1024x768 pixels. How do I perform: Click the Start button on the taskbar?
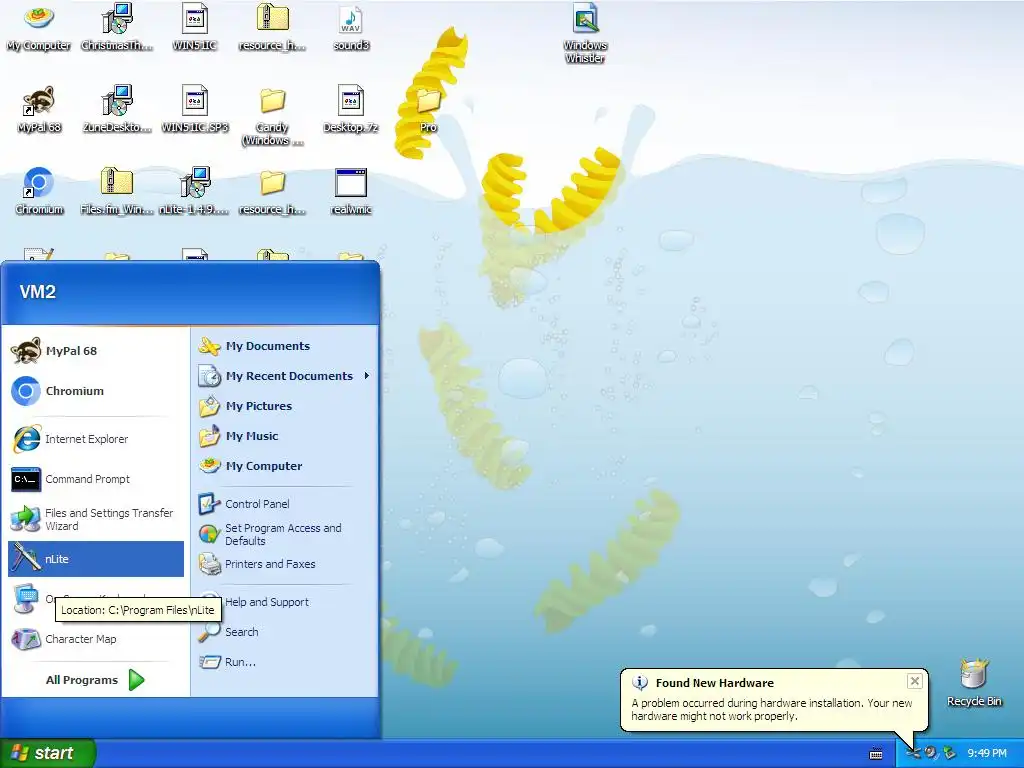(x=47, y=753)
